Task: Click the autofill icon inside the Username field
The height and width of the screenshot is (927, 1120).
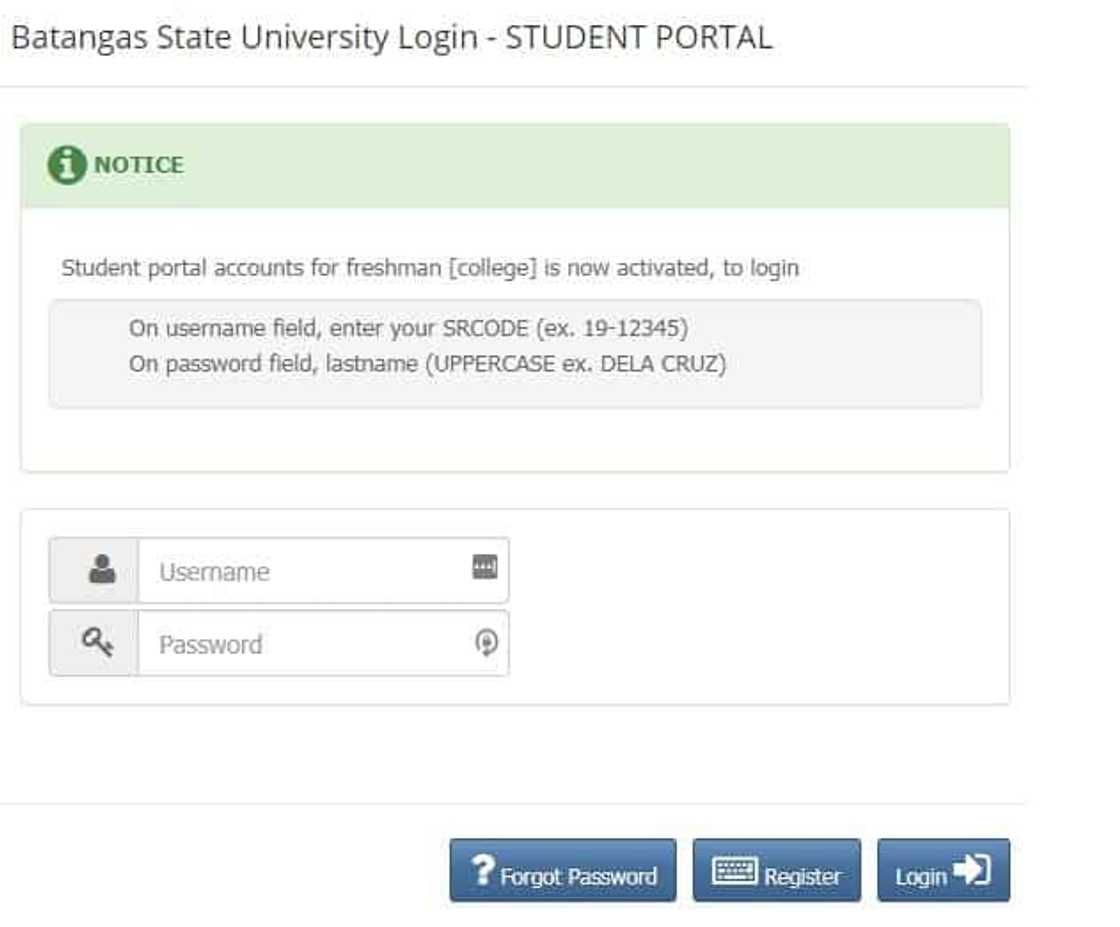Action: (x=485, y=568)
